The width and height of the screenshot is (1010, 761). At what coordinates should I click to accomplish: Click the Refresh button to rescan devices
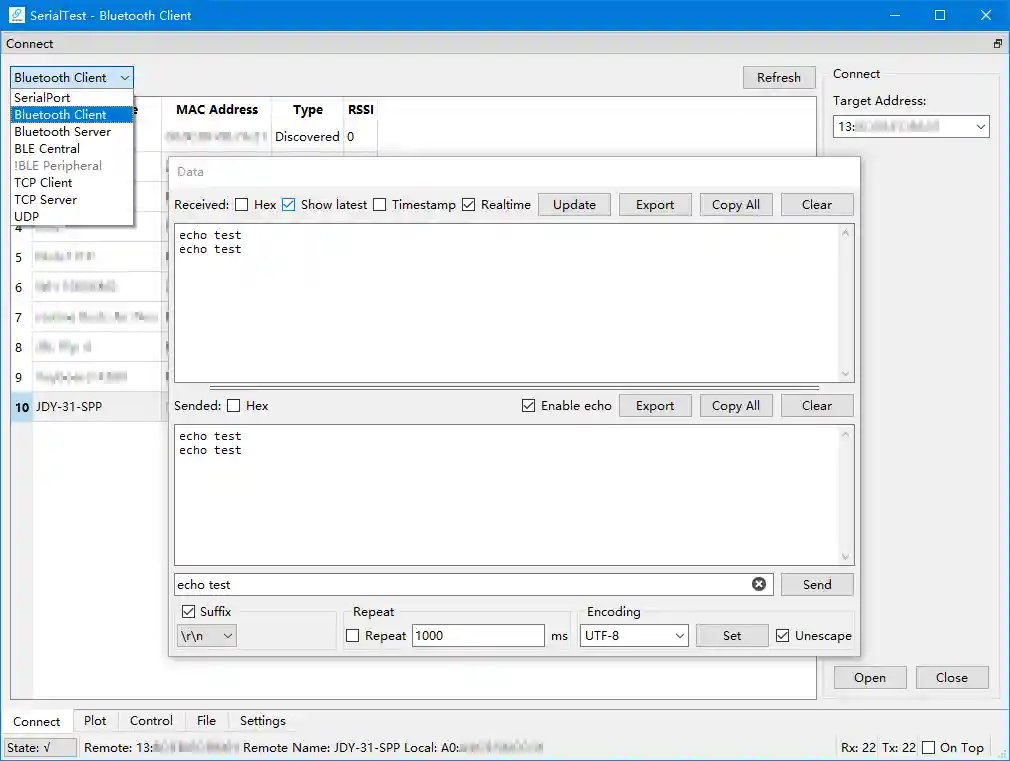pyautogui.click(x=778, y=77)
